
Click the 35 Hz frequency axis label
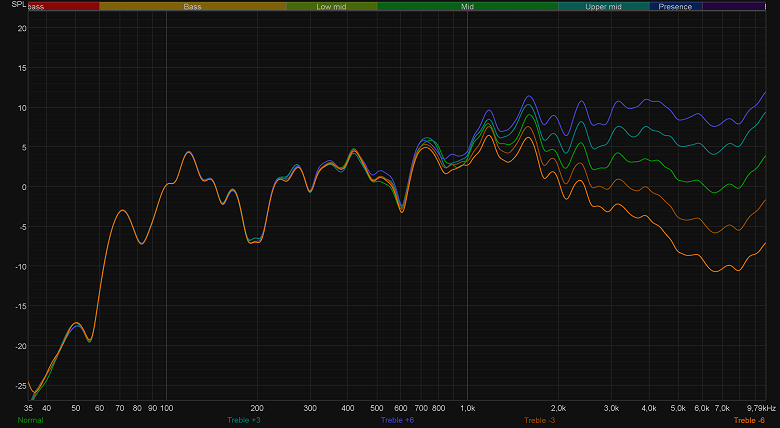pyautogui.click(x=28, y=408)
